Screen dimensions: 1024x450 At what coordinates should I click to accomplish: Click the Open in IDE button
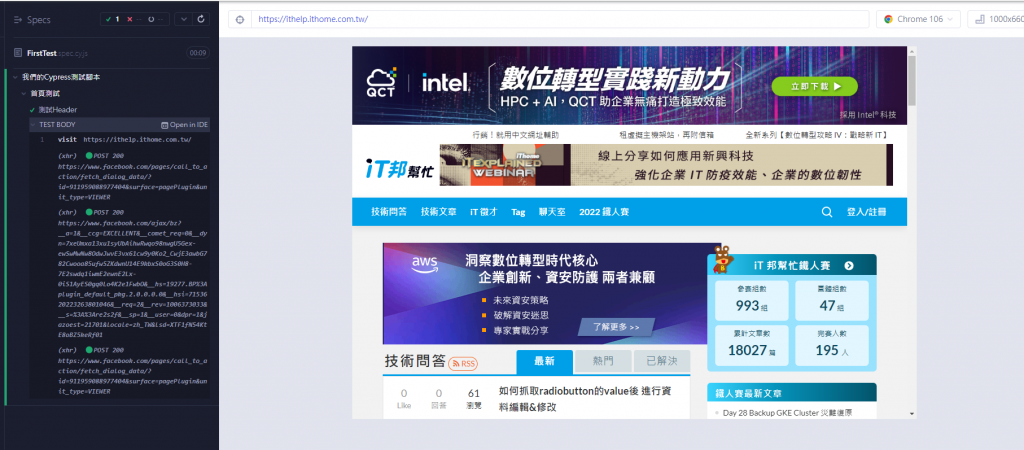tap(184, 125)
